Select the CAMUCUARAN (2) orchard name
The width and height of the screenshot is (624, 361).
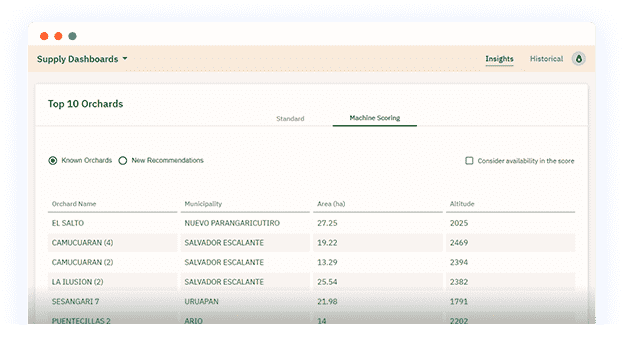pyautogui.click(x=82, y=262)
